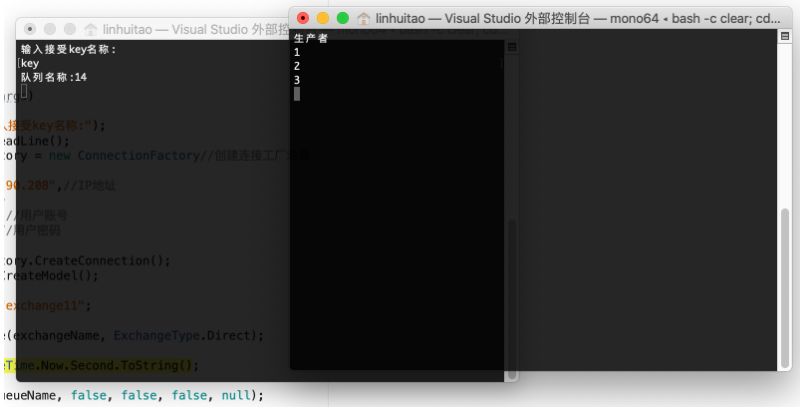This screenshot has height=409, width=800.
Task: Click the front console vertical scrollbar thumb
Action: point(785,286)
